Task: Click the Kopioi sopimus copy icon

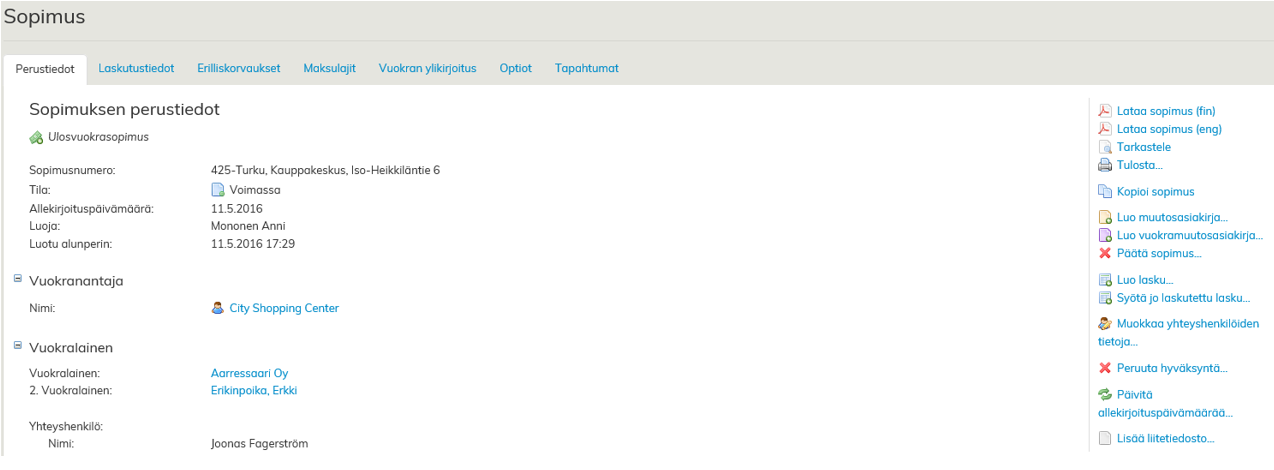Action: point(1105,191)
